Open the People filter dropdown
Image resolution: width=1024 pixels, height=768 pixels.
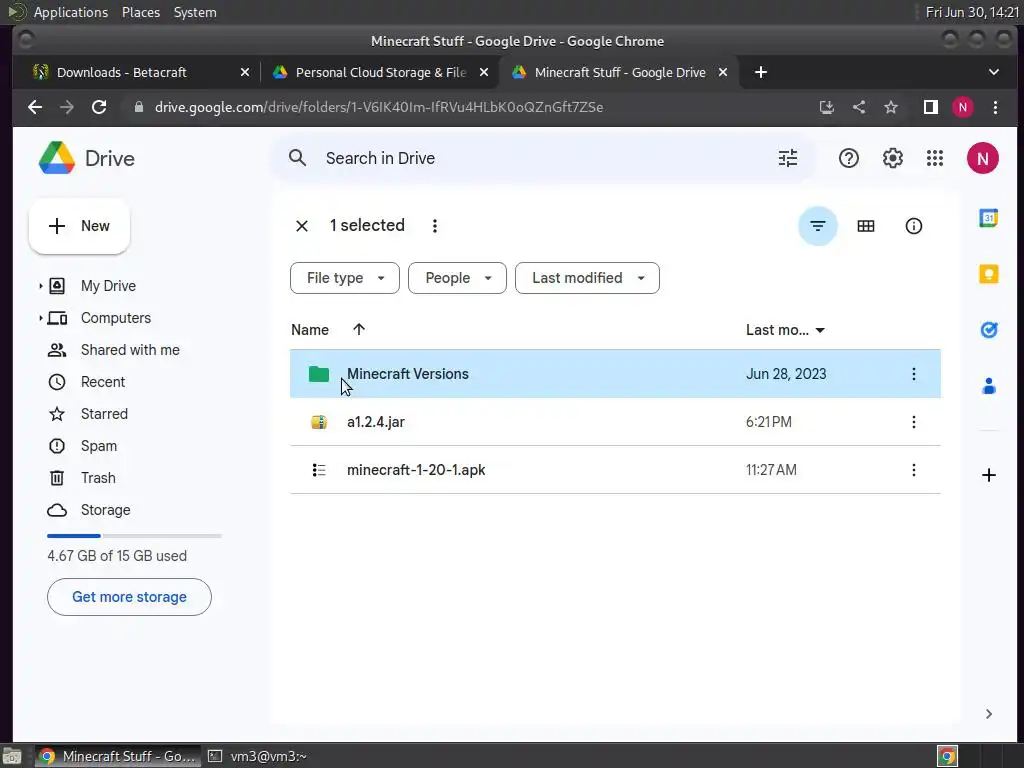[456, 278]
